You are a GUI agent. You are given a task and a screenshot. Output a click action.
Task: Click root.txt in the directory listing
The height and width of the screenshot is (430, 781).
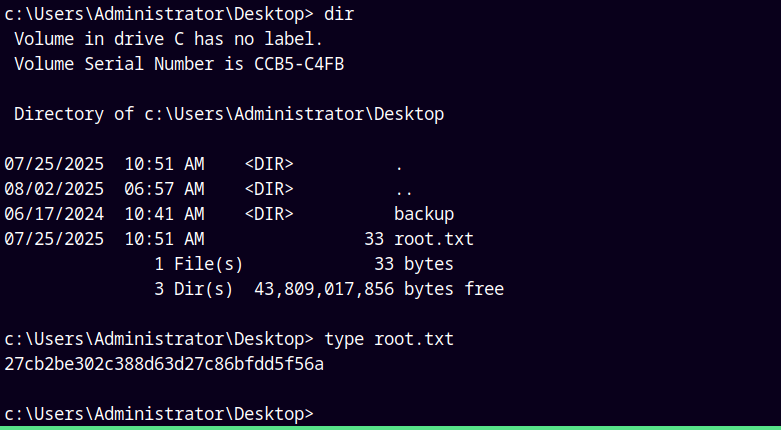pos(434,239)
